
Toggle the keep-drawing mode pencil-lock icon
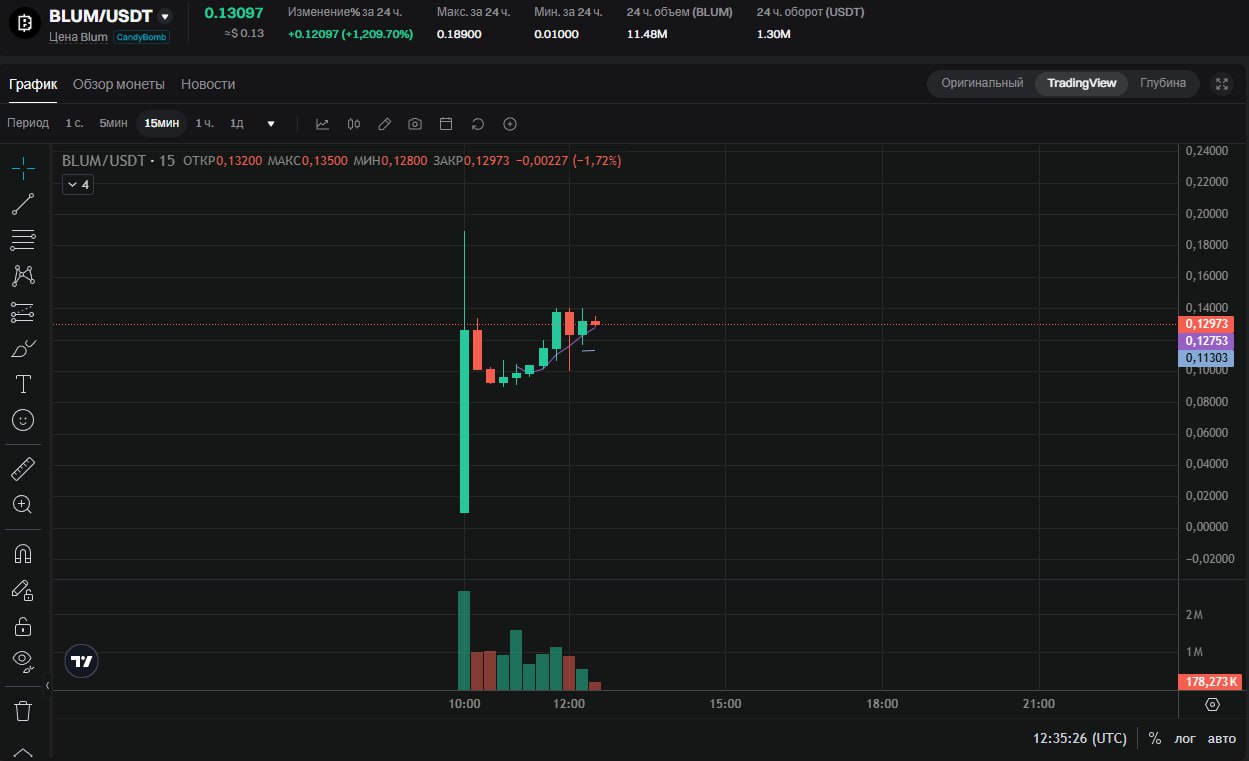[23, 590]
